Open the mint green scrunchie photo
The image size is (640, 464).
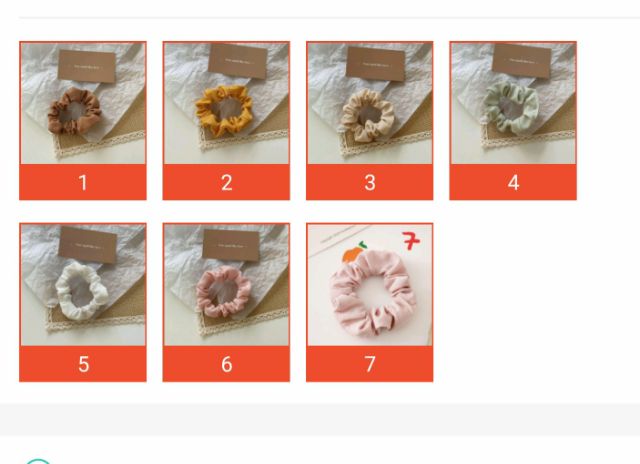[x=513, y=103]
